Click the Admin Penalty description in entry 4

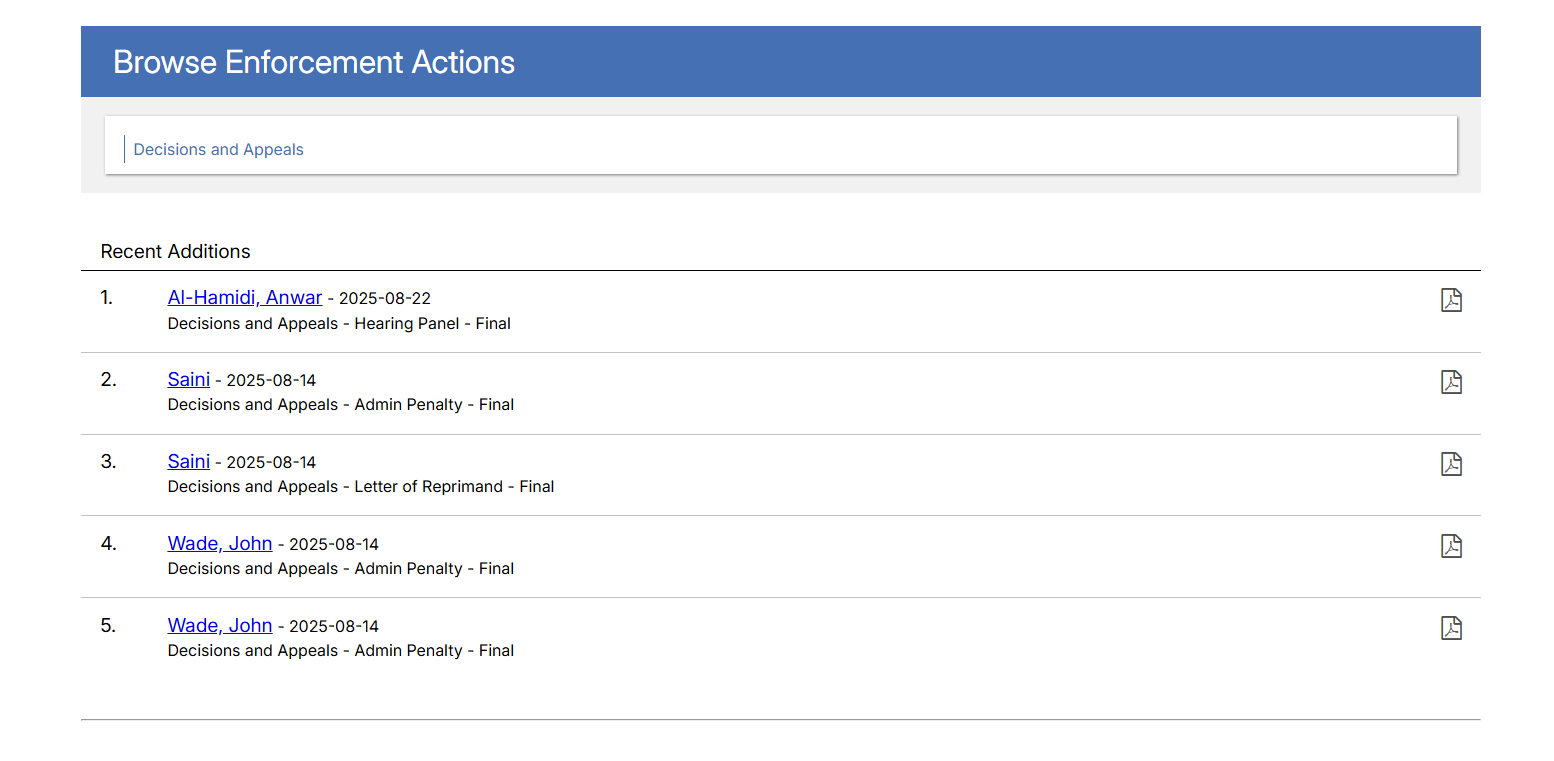click(x=434, y=569)
